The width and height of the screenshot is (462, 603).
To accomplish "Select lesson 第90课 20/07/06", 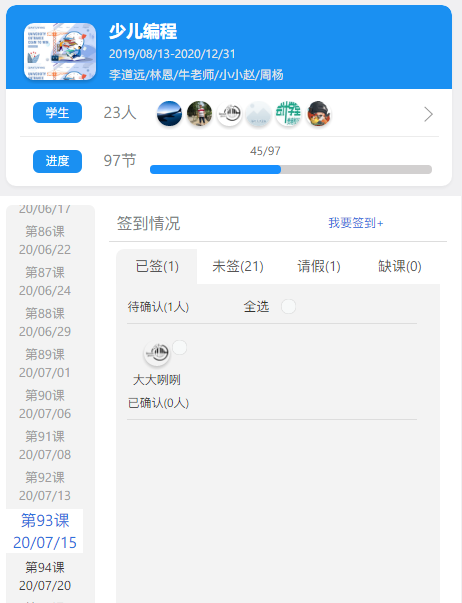I will [45, 404].
